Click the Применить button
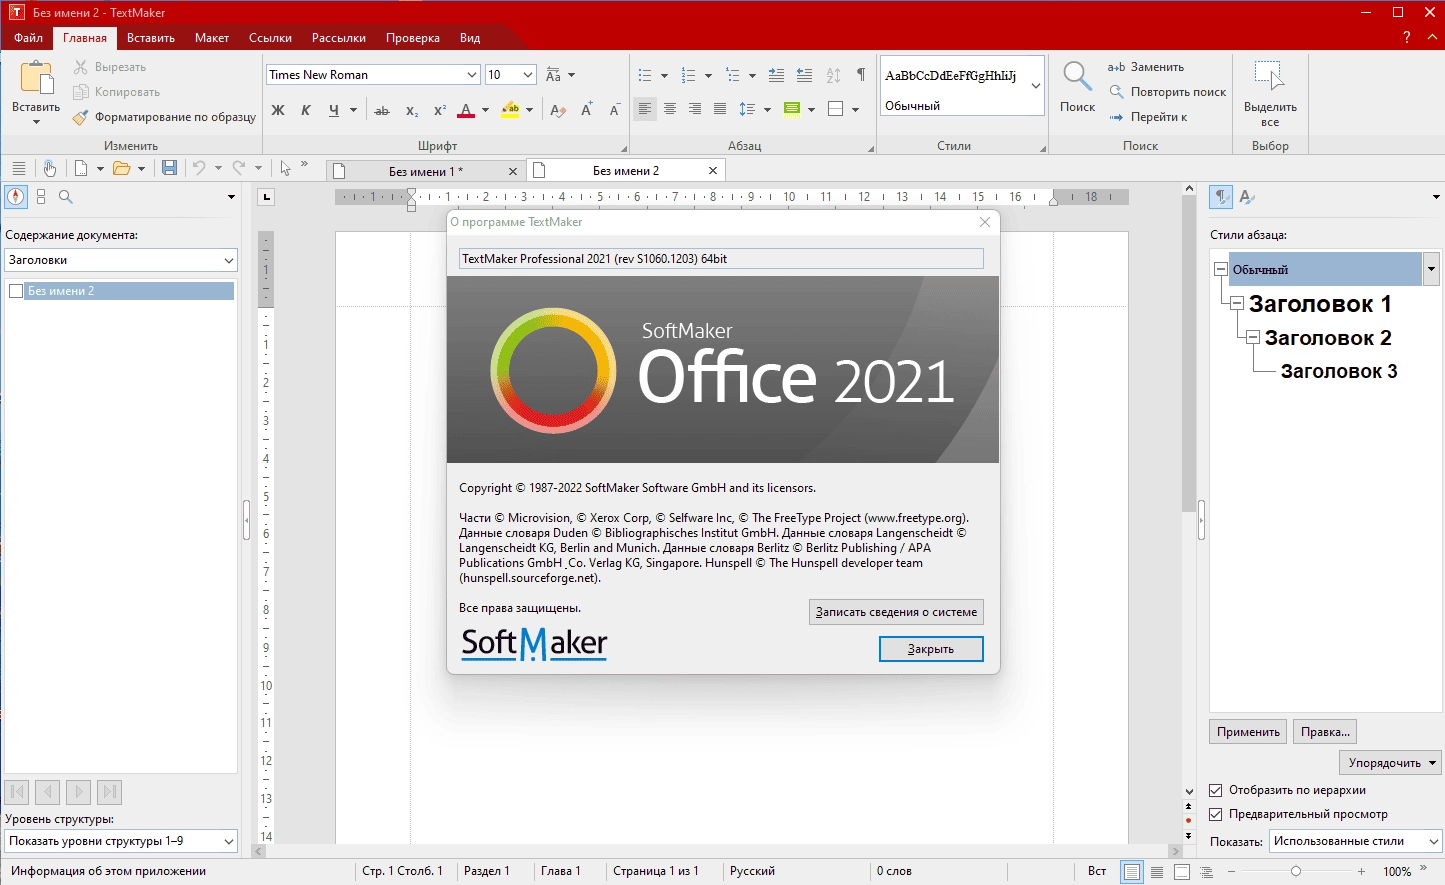 1248,732
